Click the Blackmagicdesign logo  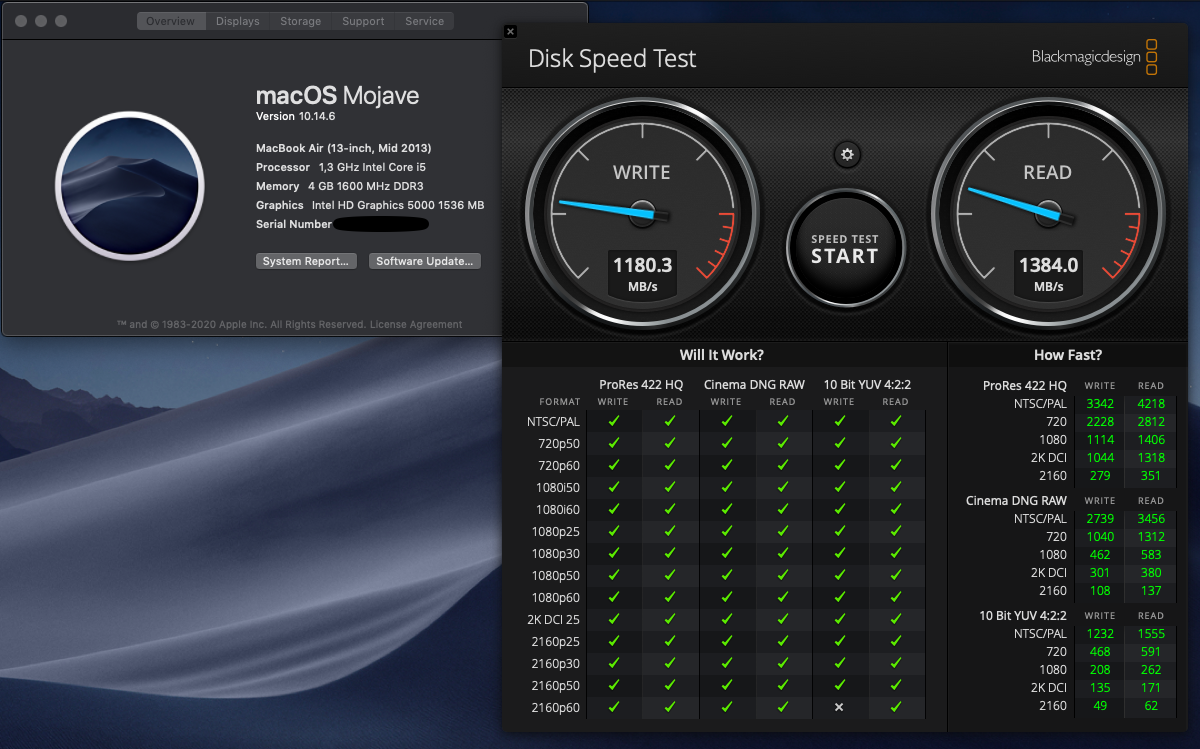click(1095, 57)
